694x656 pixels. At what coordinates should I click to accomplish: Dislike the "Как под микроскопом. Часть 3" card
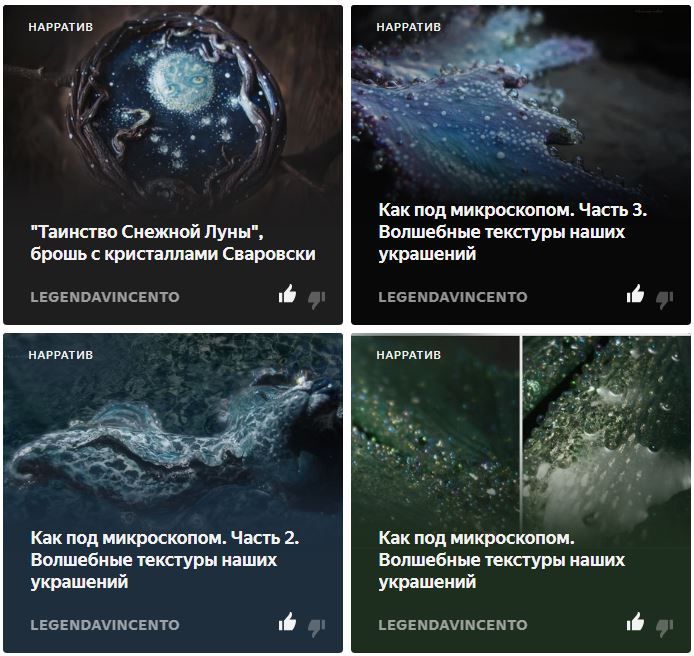click(665, 299)
